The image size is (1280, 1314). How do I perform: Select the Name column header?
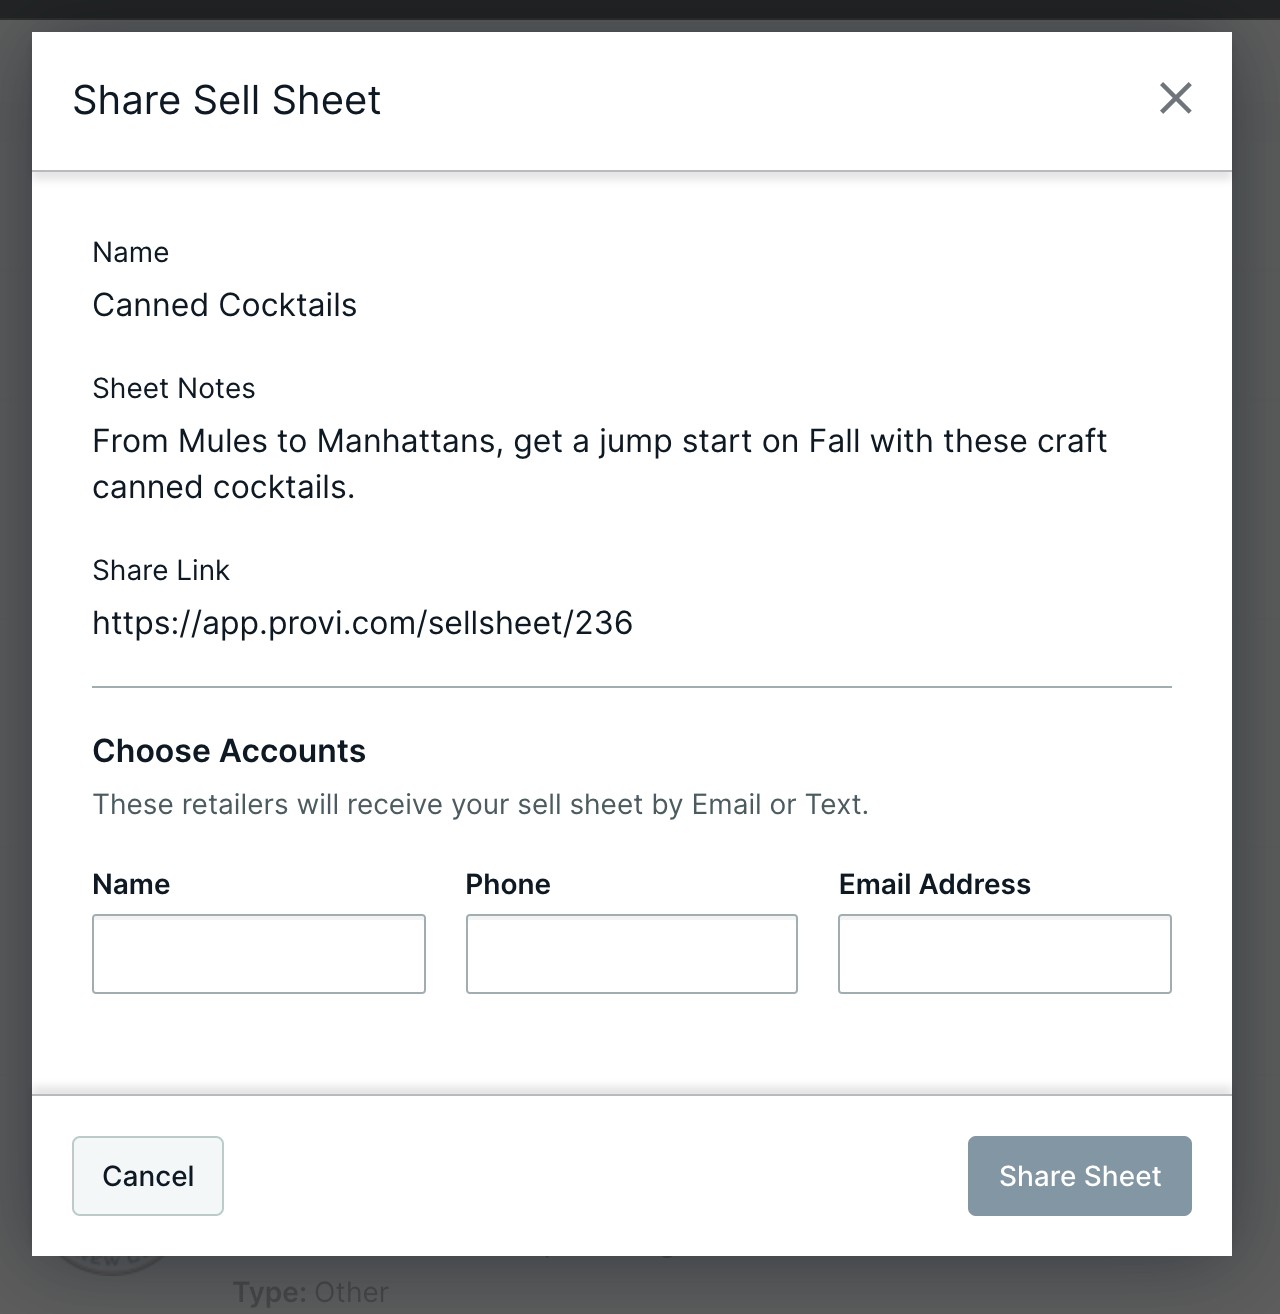click(131, 884)
